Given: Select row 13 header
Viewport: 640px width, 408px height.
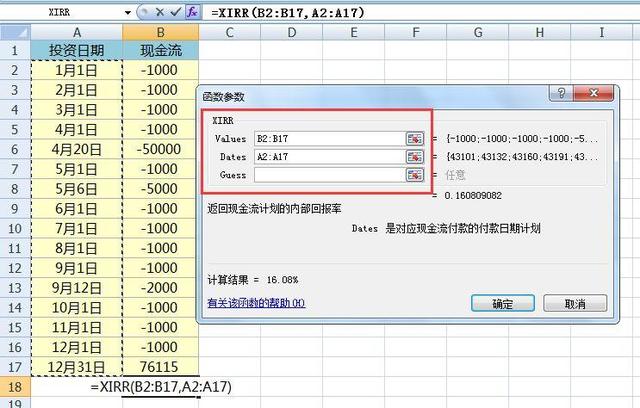Looking at the screenshot, I should coord(15,288).
